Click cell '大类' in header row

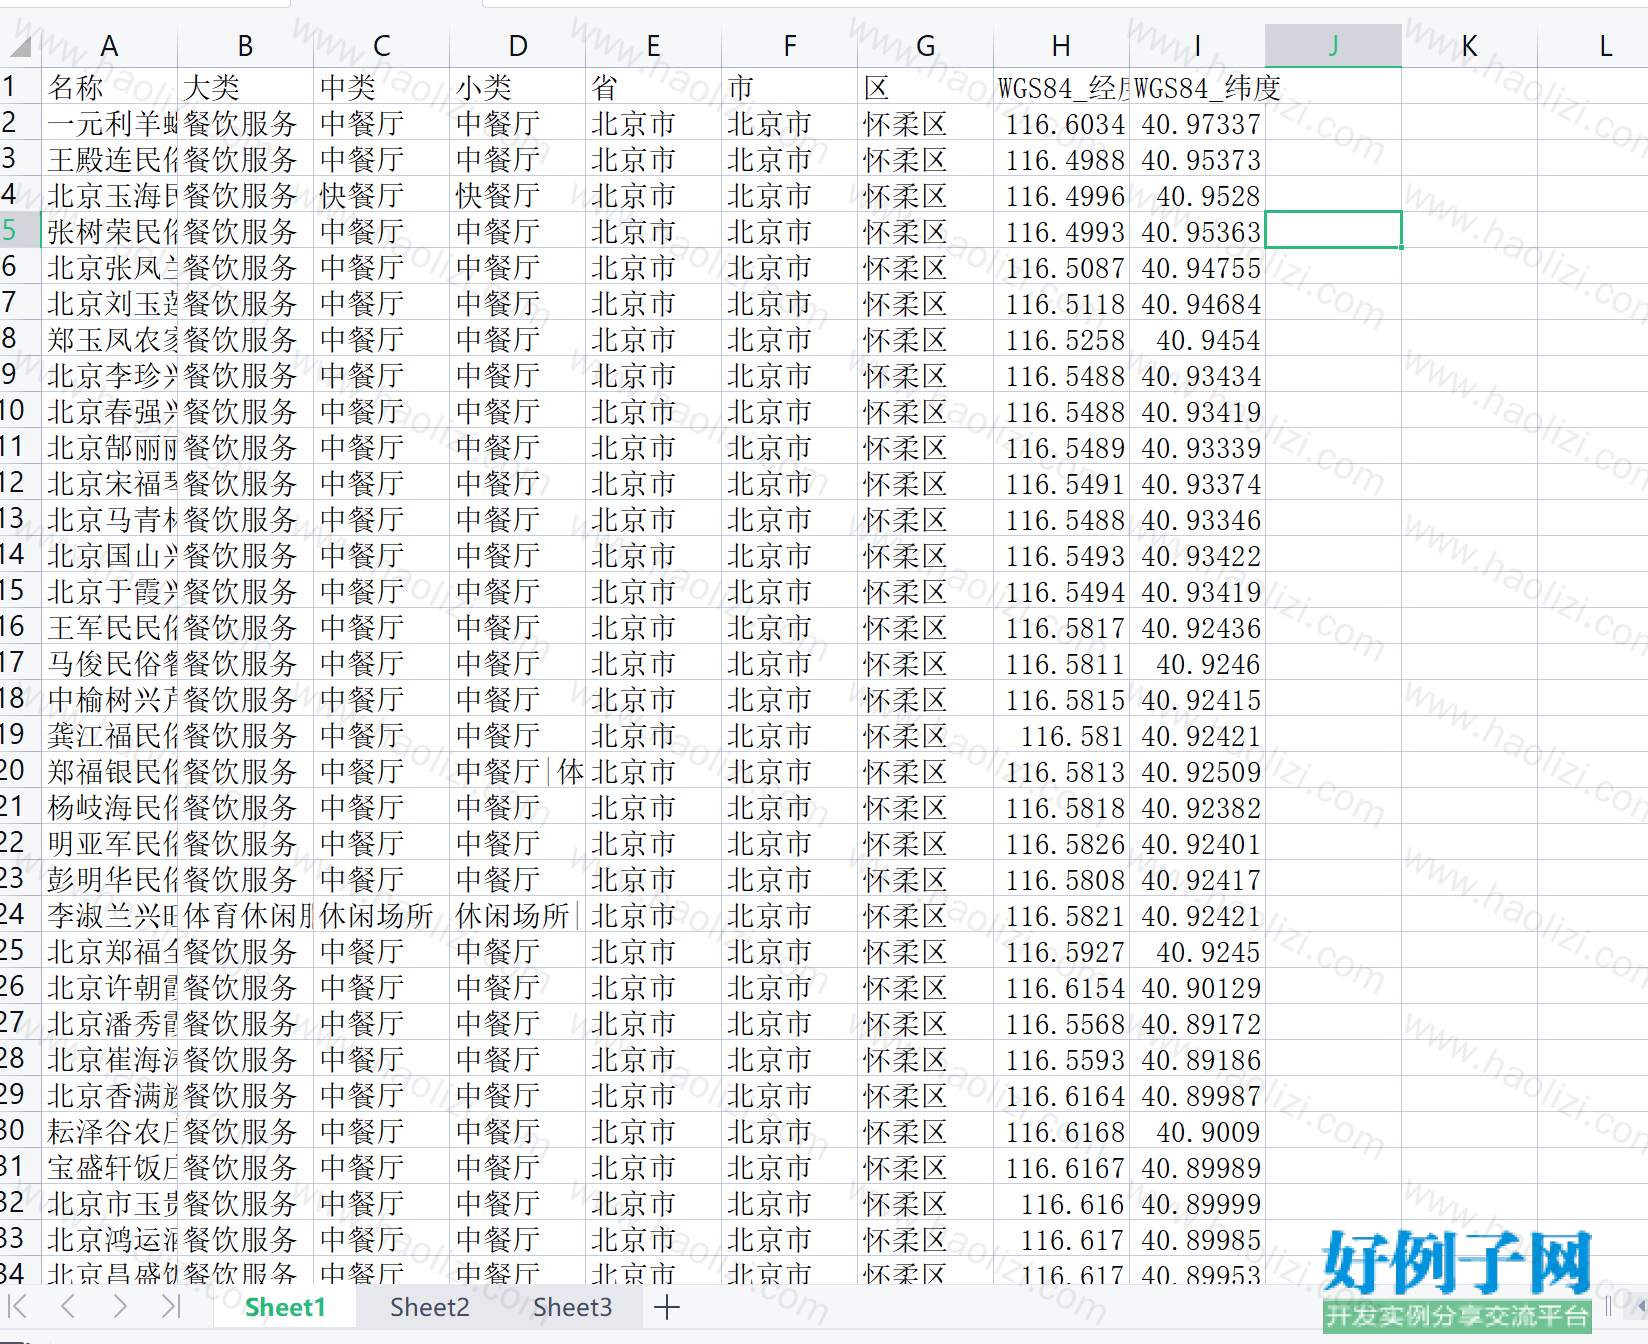point(245,87)
